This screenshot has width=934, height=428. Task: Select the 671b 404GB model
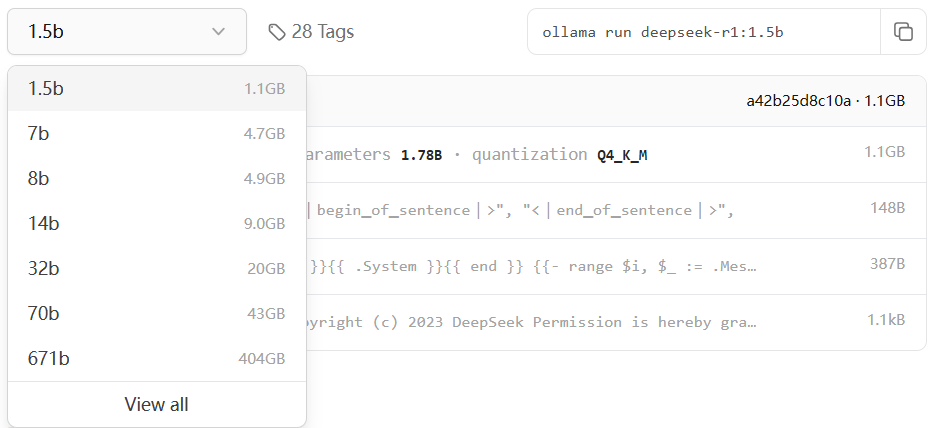tap(156, 358)
